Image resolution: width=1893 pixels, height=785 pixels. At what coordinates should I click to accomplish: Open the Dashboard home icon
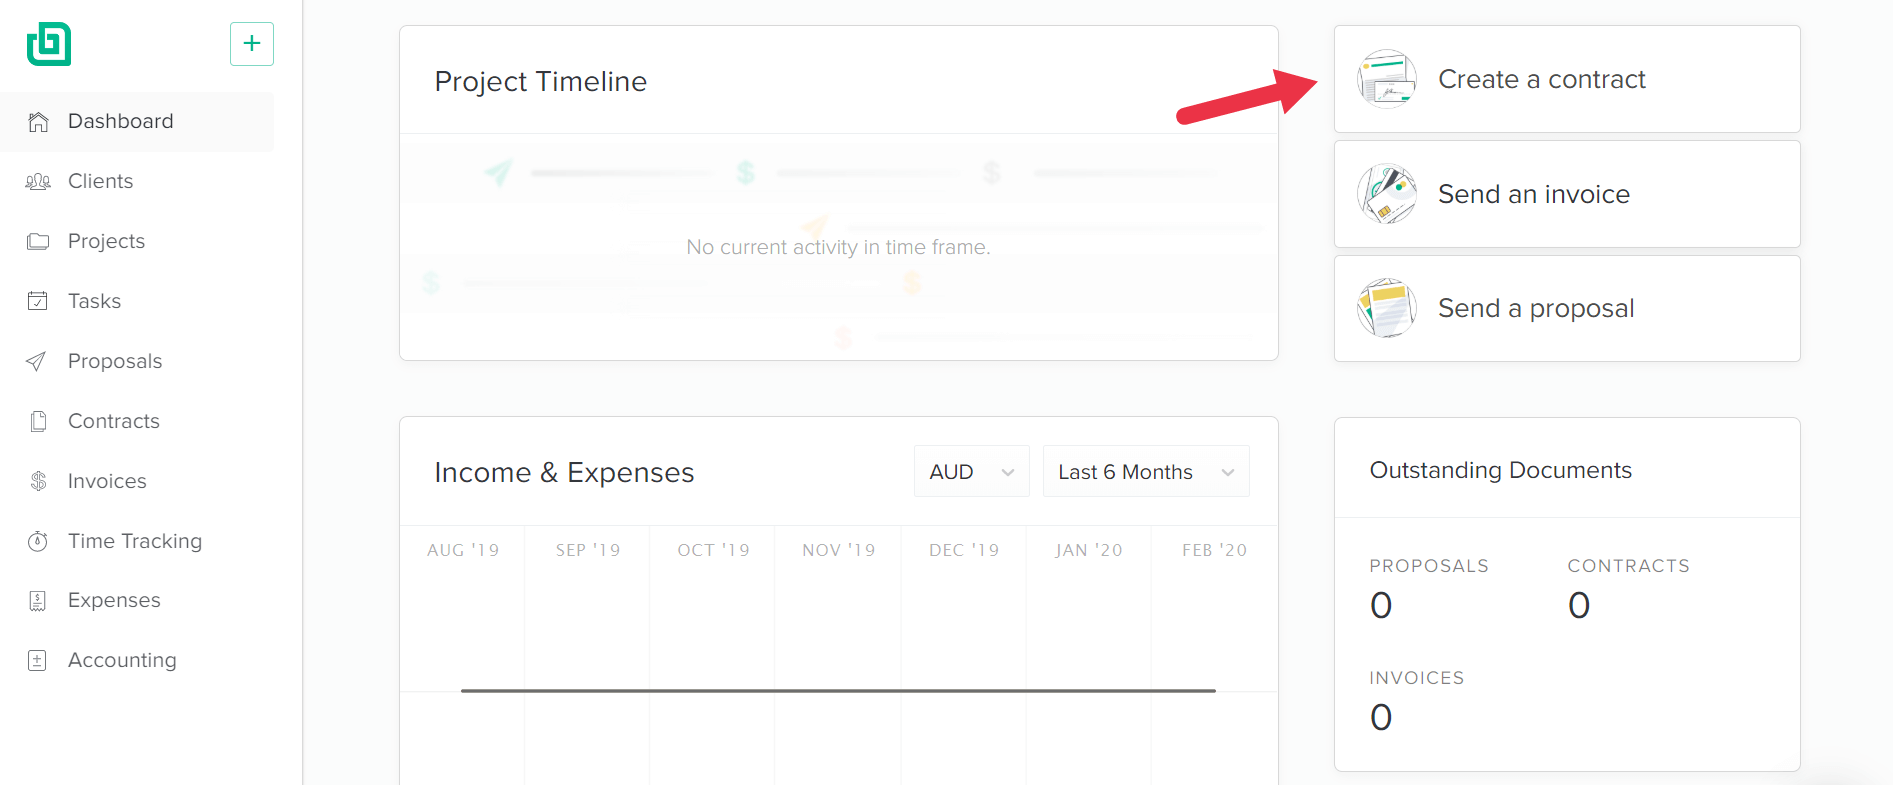pyautogui.click(x=38, y=122)
